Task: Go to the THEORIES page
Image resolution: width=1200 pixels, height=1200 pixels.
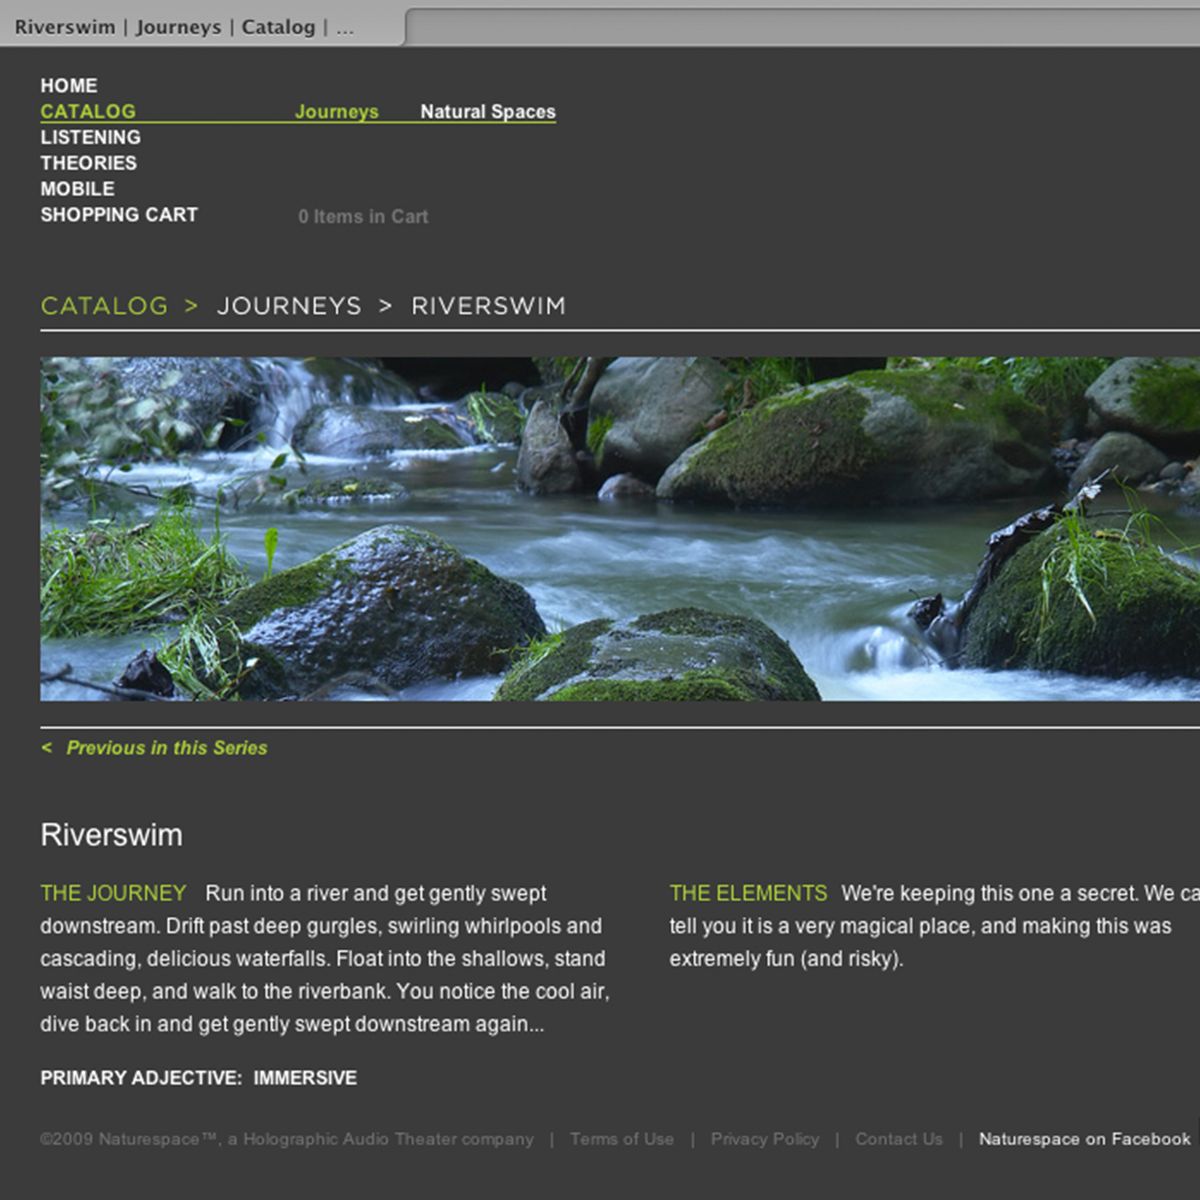Action: pyautogui.click(x=89, y=163)
